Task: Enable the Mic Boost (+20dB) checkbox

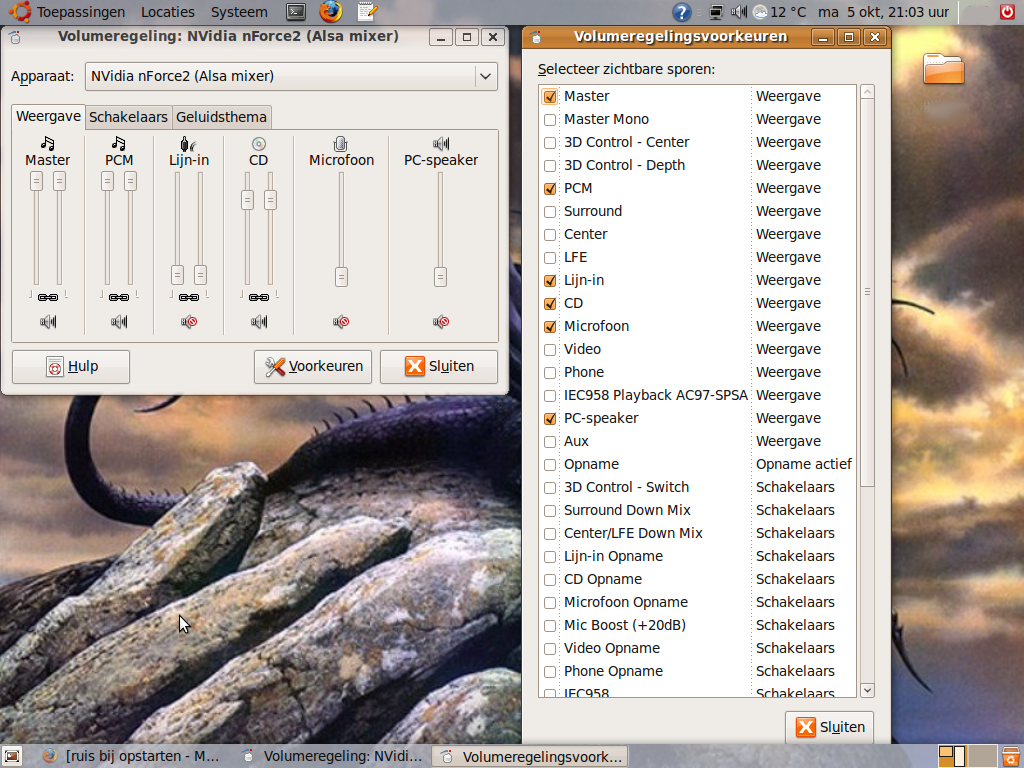Action: coord(550,626)
